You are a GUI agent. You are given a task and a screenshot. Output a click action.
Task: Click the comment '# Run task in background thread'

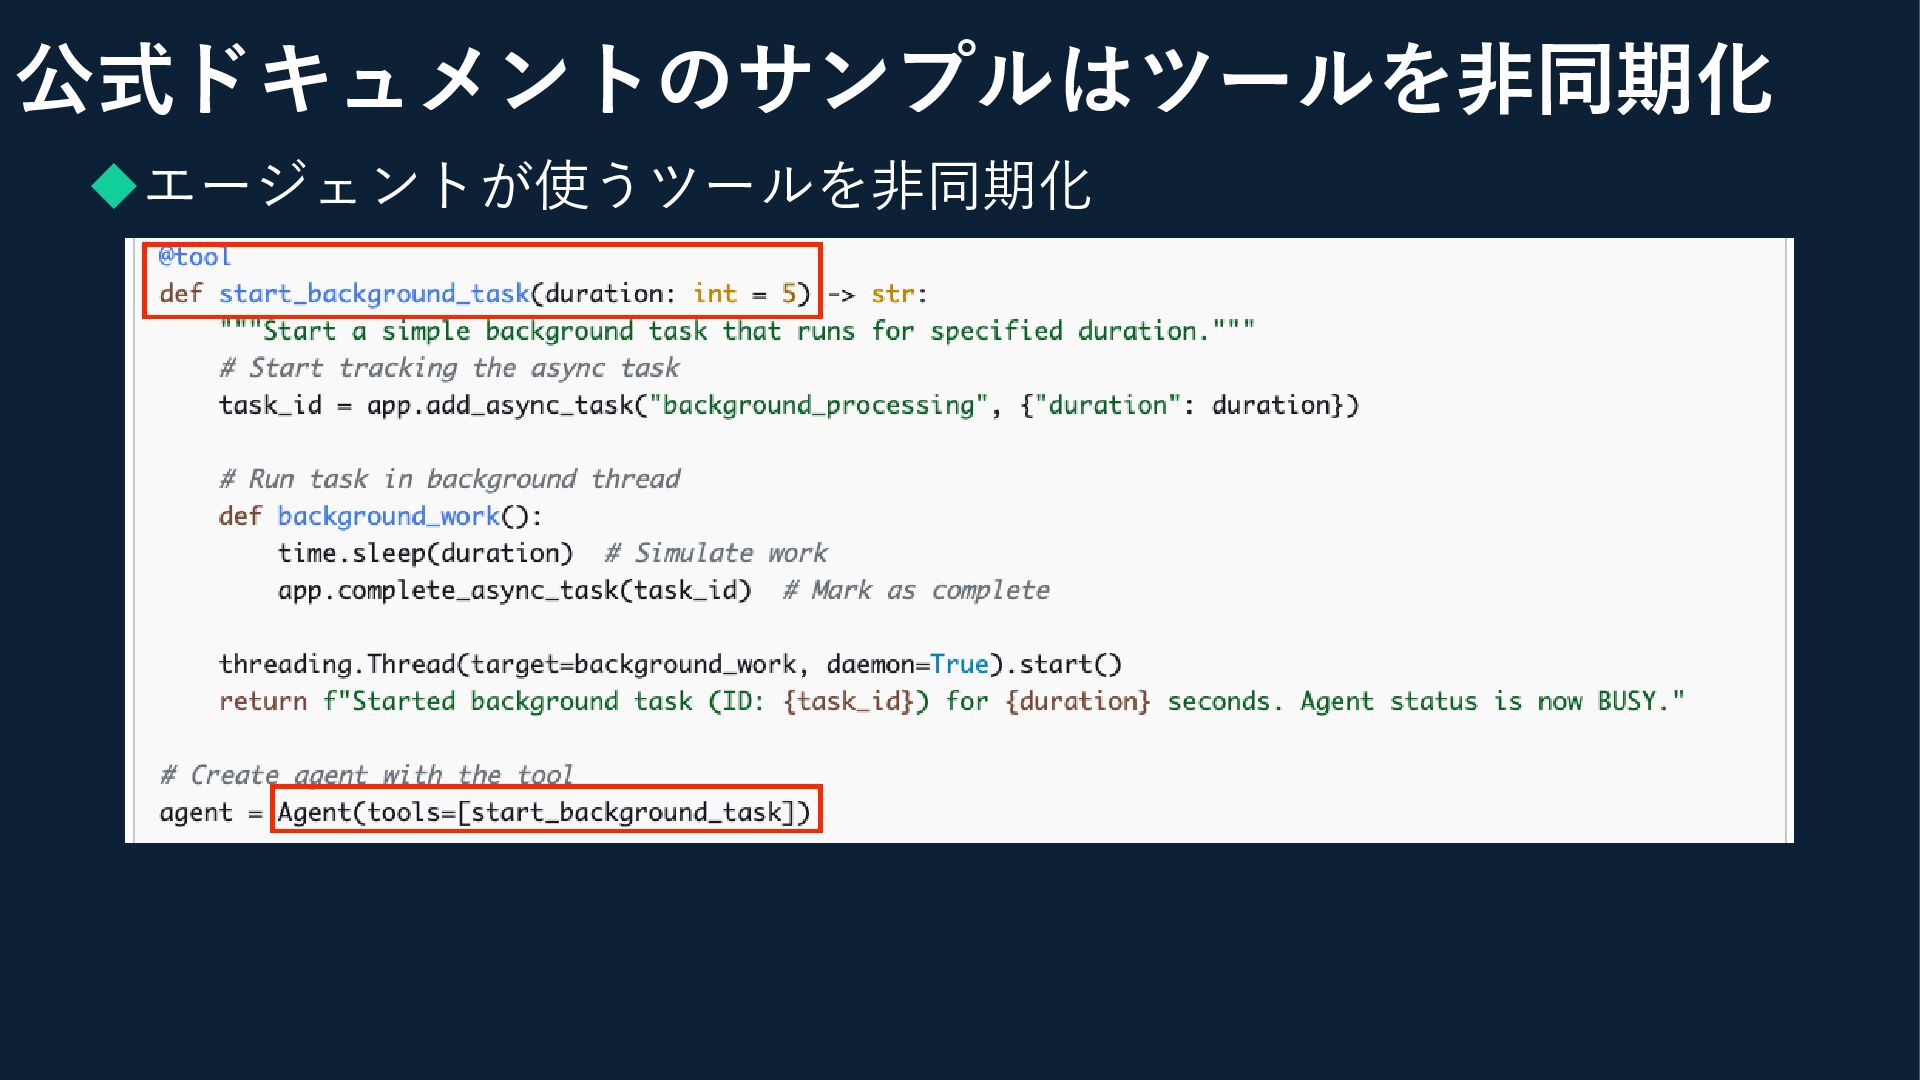(449, 479)
